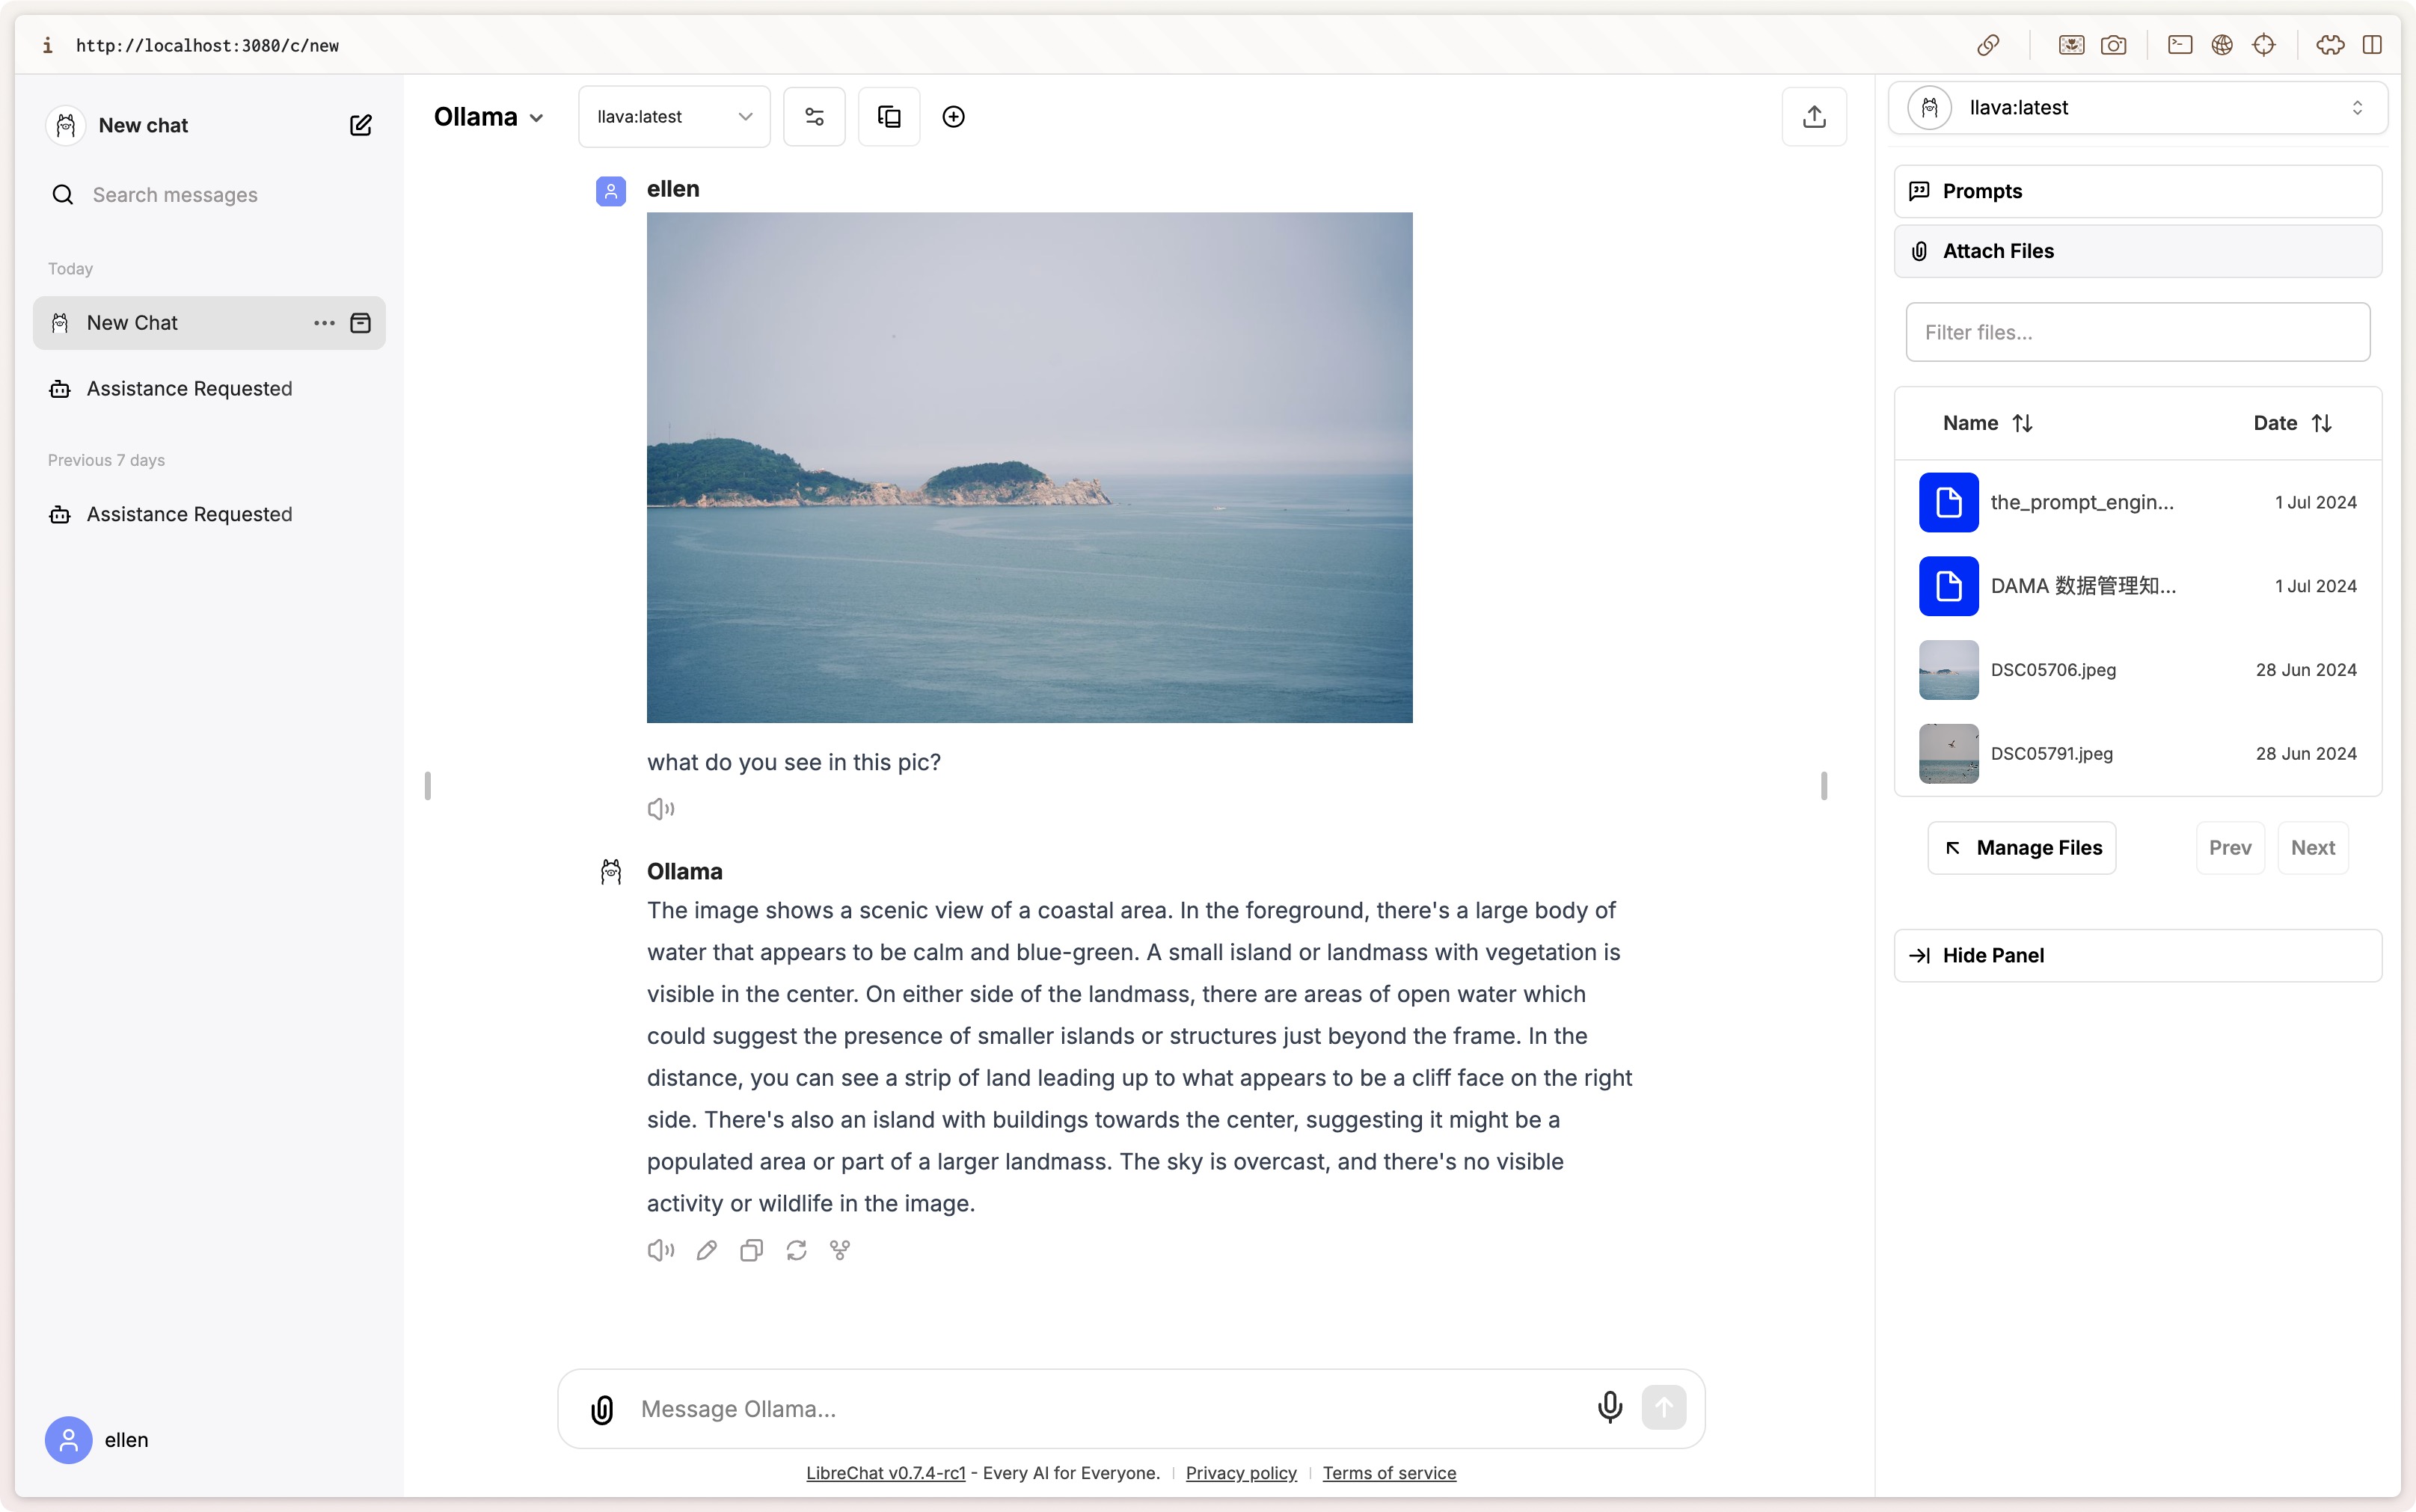Open the Prompts panel section
Image resolution: width=2416 pixels, height=1512 pixels.
pos(2137,191)
